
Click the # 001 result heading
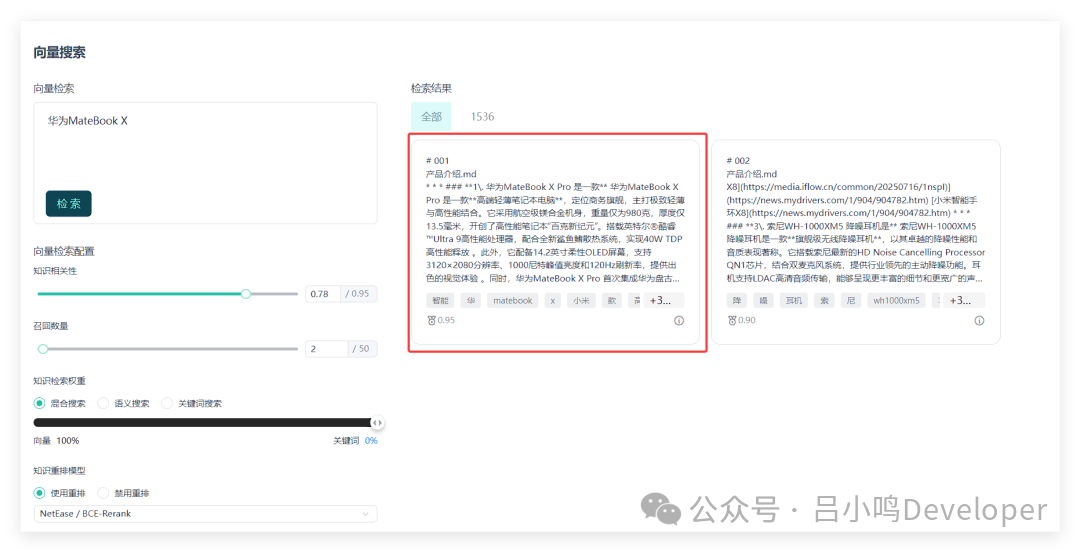(x=437, y=161)
